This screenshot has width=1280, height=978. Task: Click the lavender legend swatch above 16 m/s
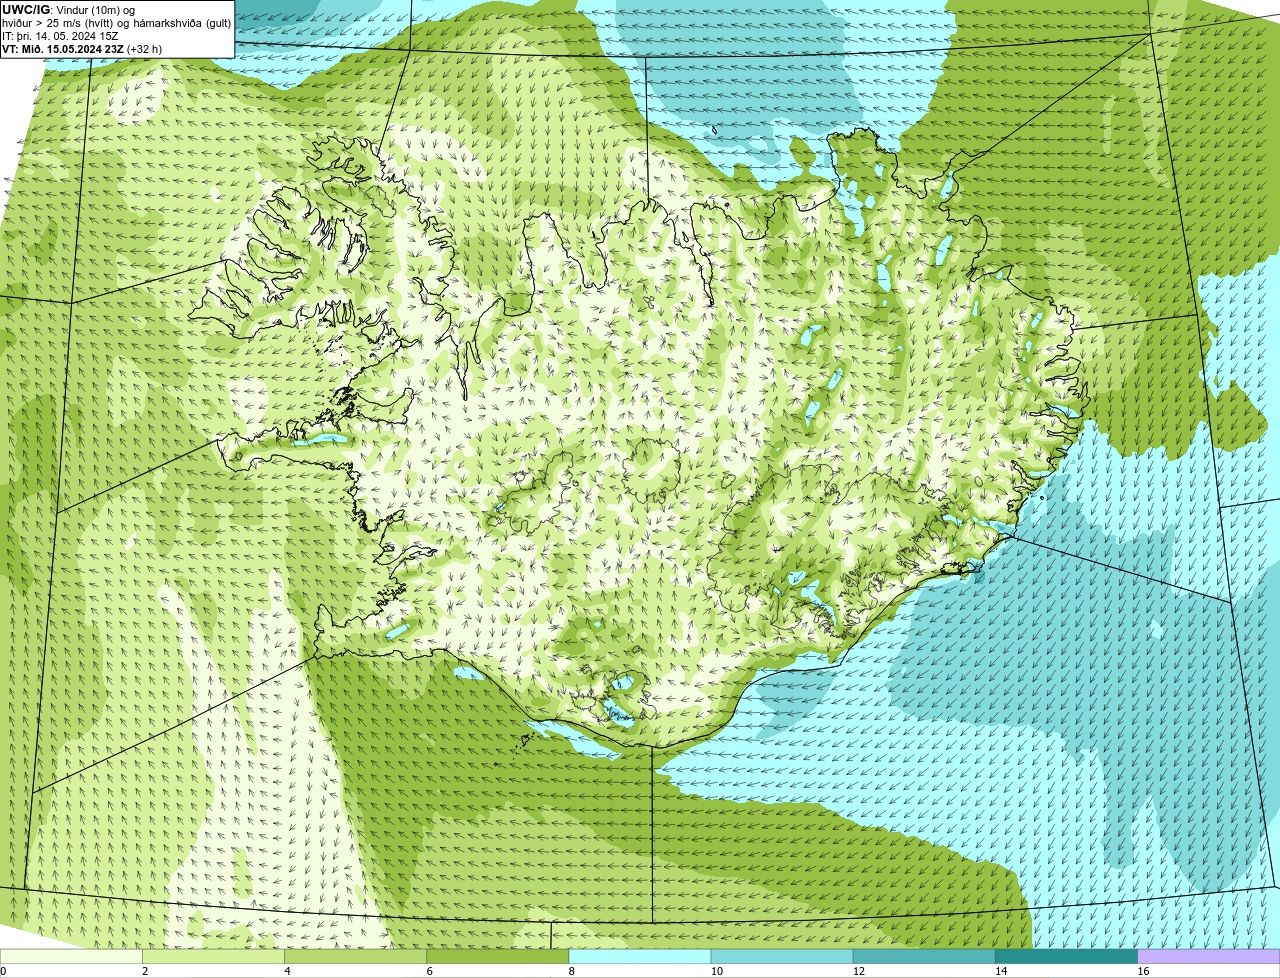[1208, 956]
